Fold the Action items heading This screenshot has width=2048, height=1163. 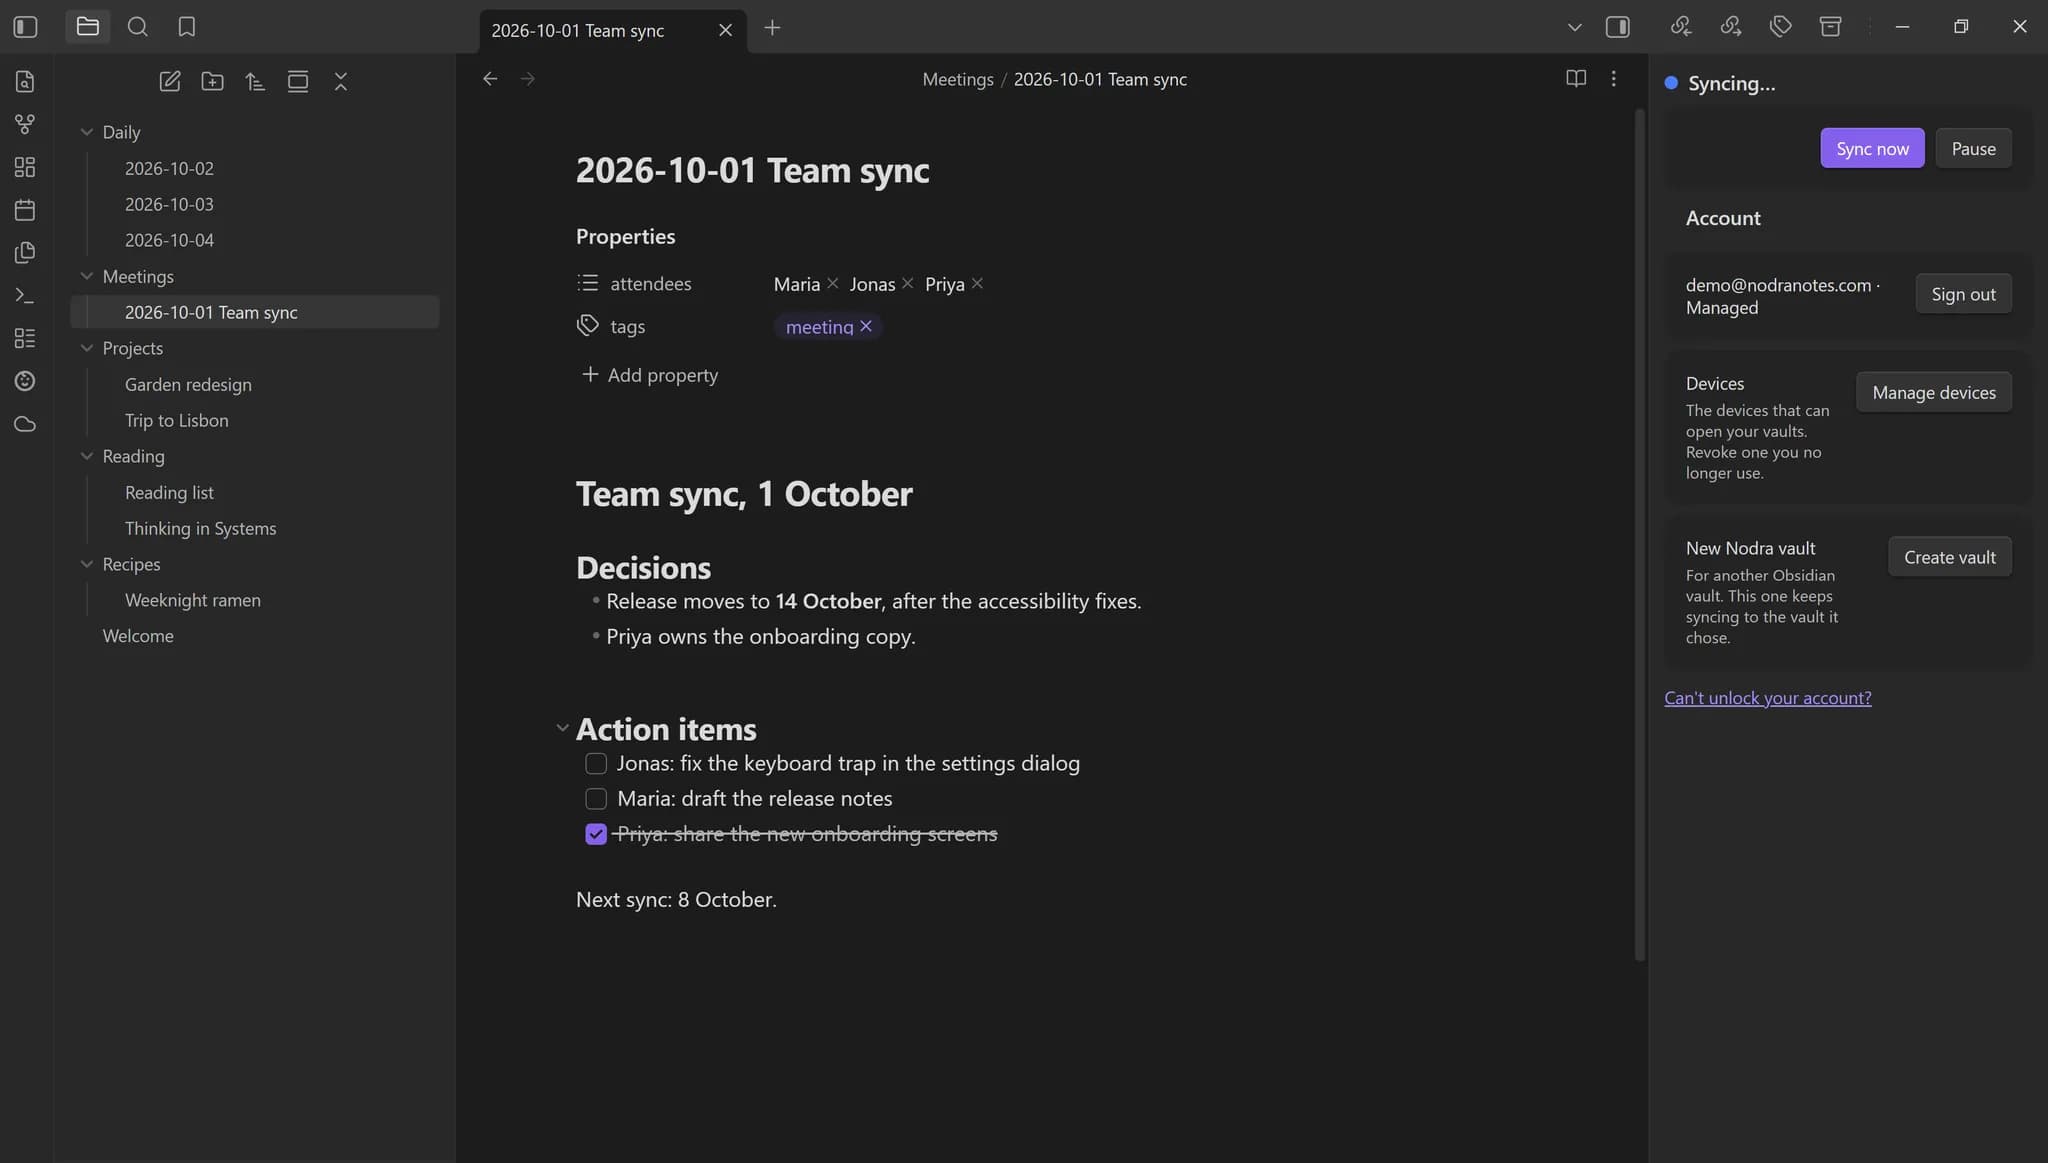(x=562, y=729)
